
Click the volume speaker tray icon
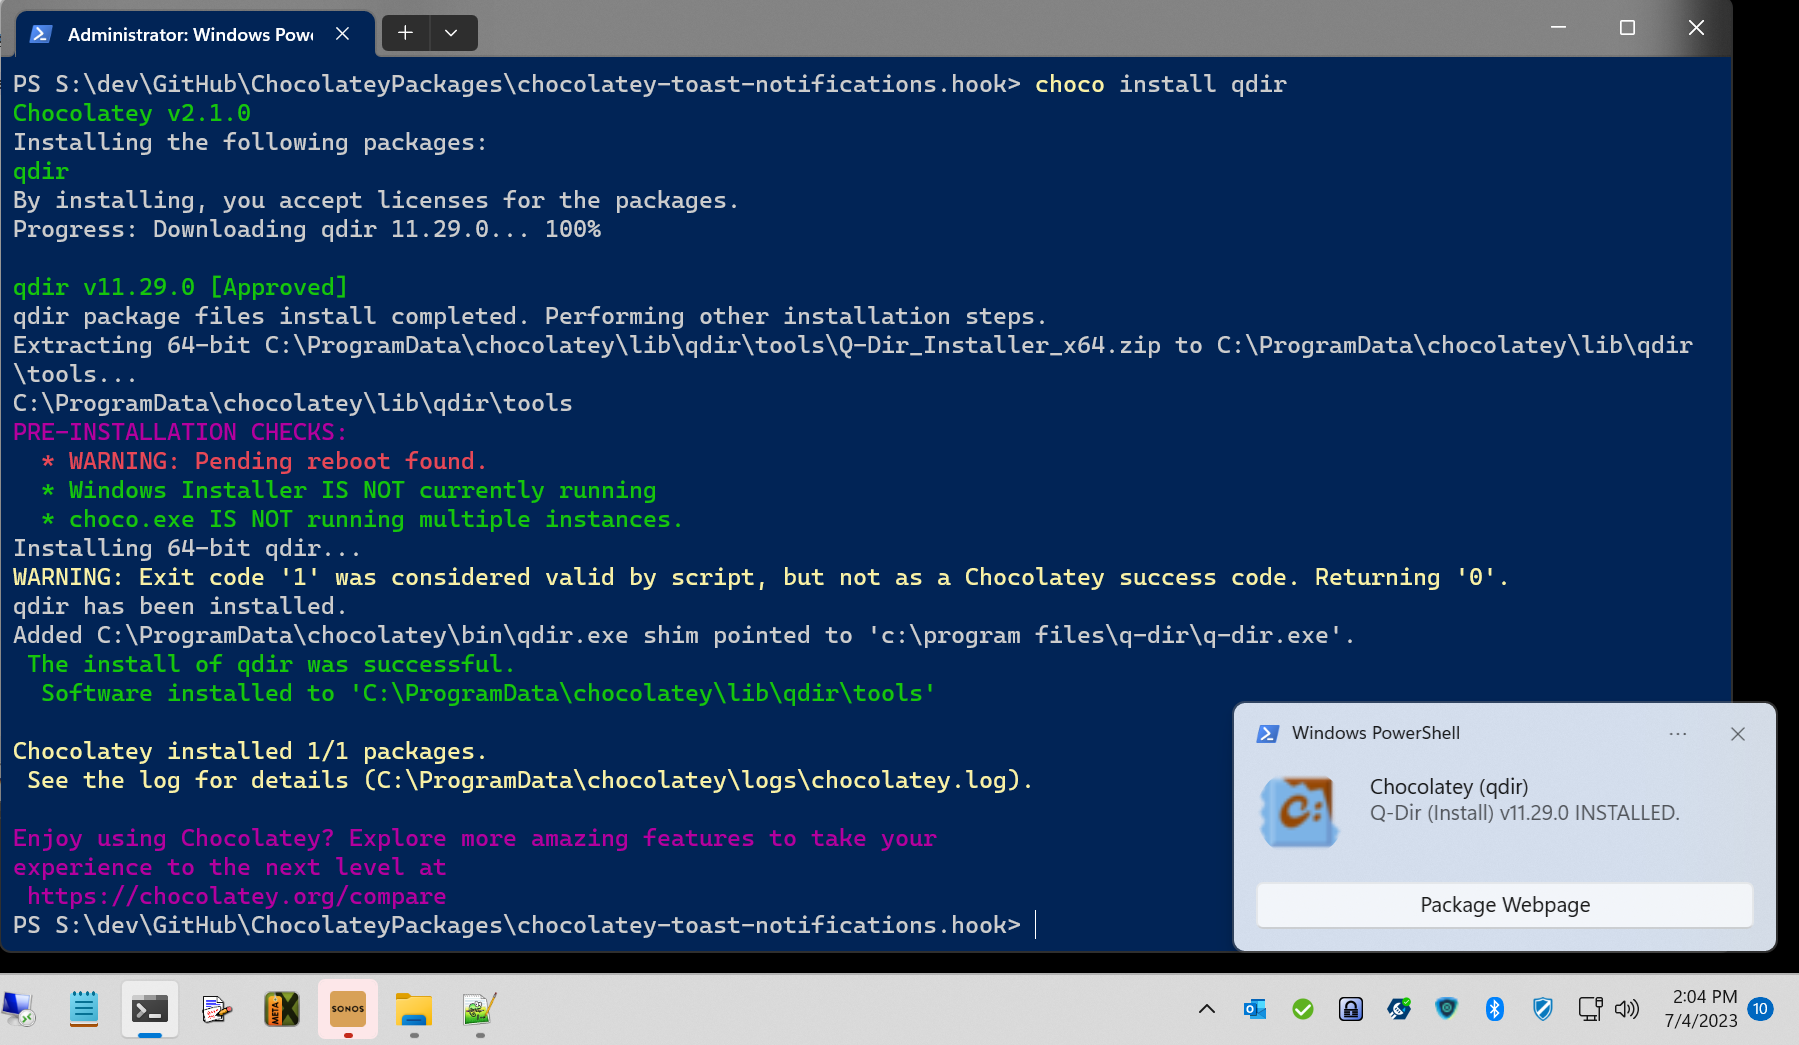click(1627, 1009)
